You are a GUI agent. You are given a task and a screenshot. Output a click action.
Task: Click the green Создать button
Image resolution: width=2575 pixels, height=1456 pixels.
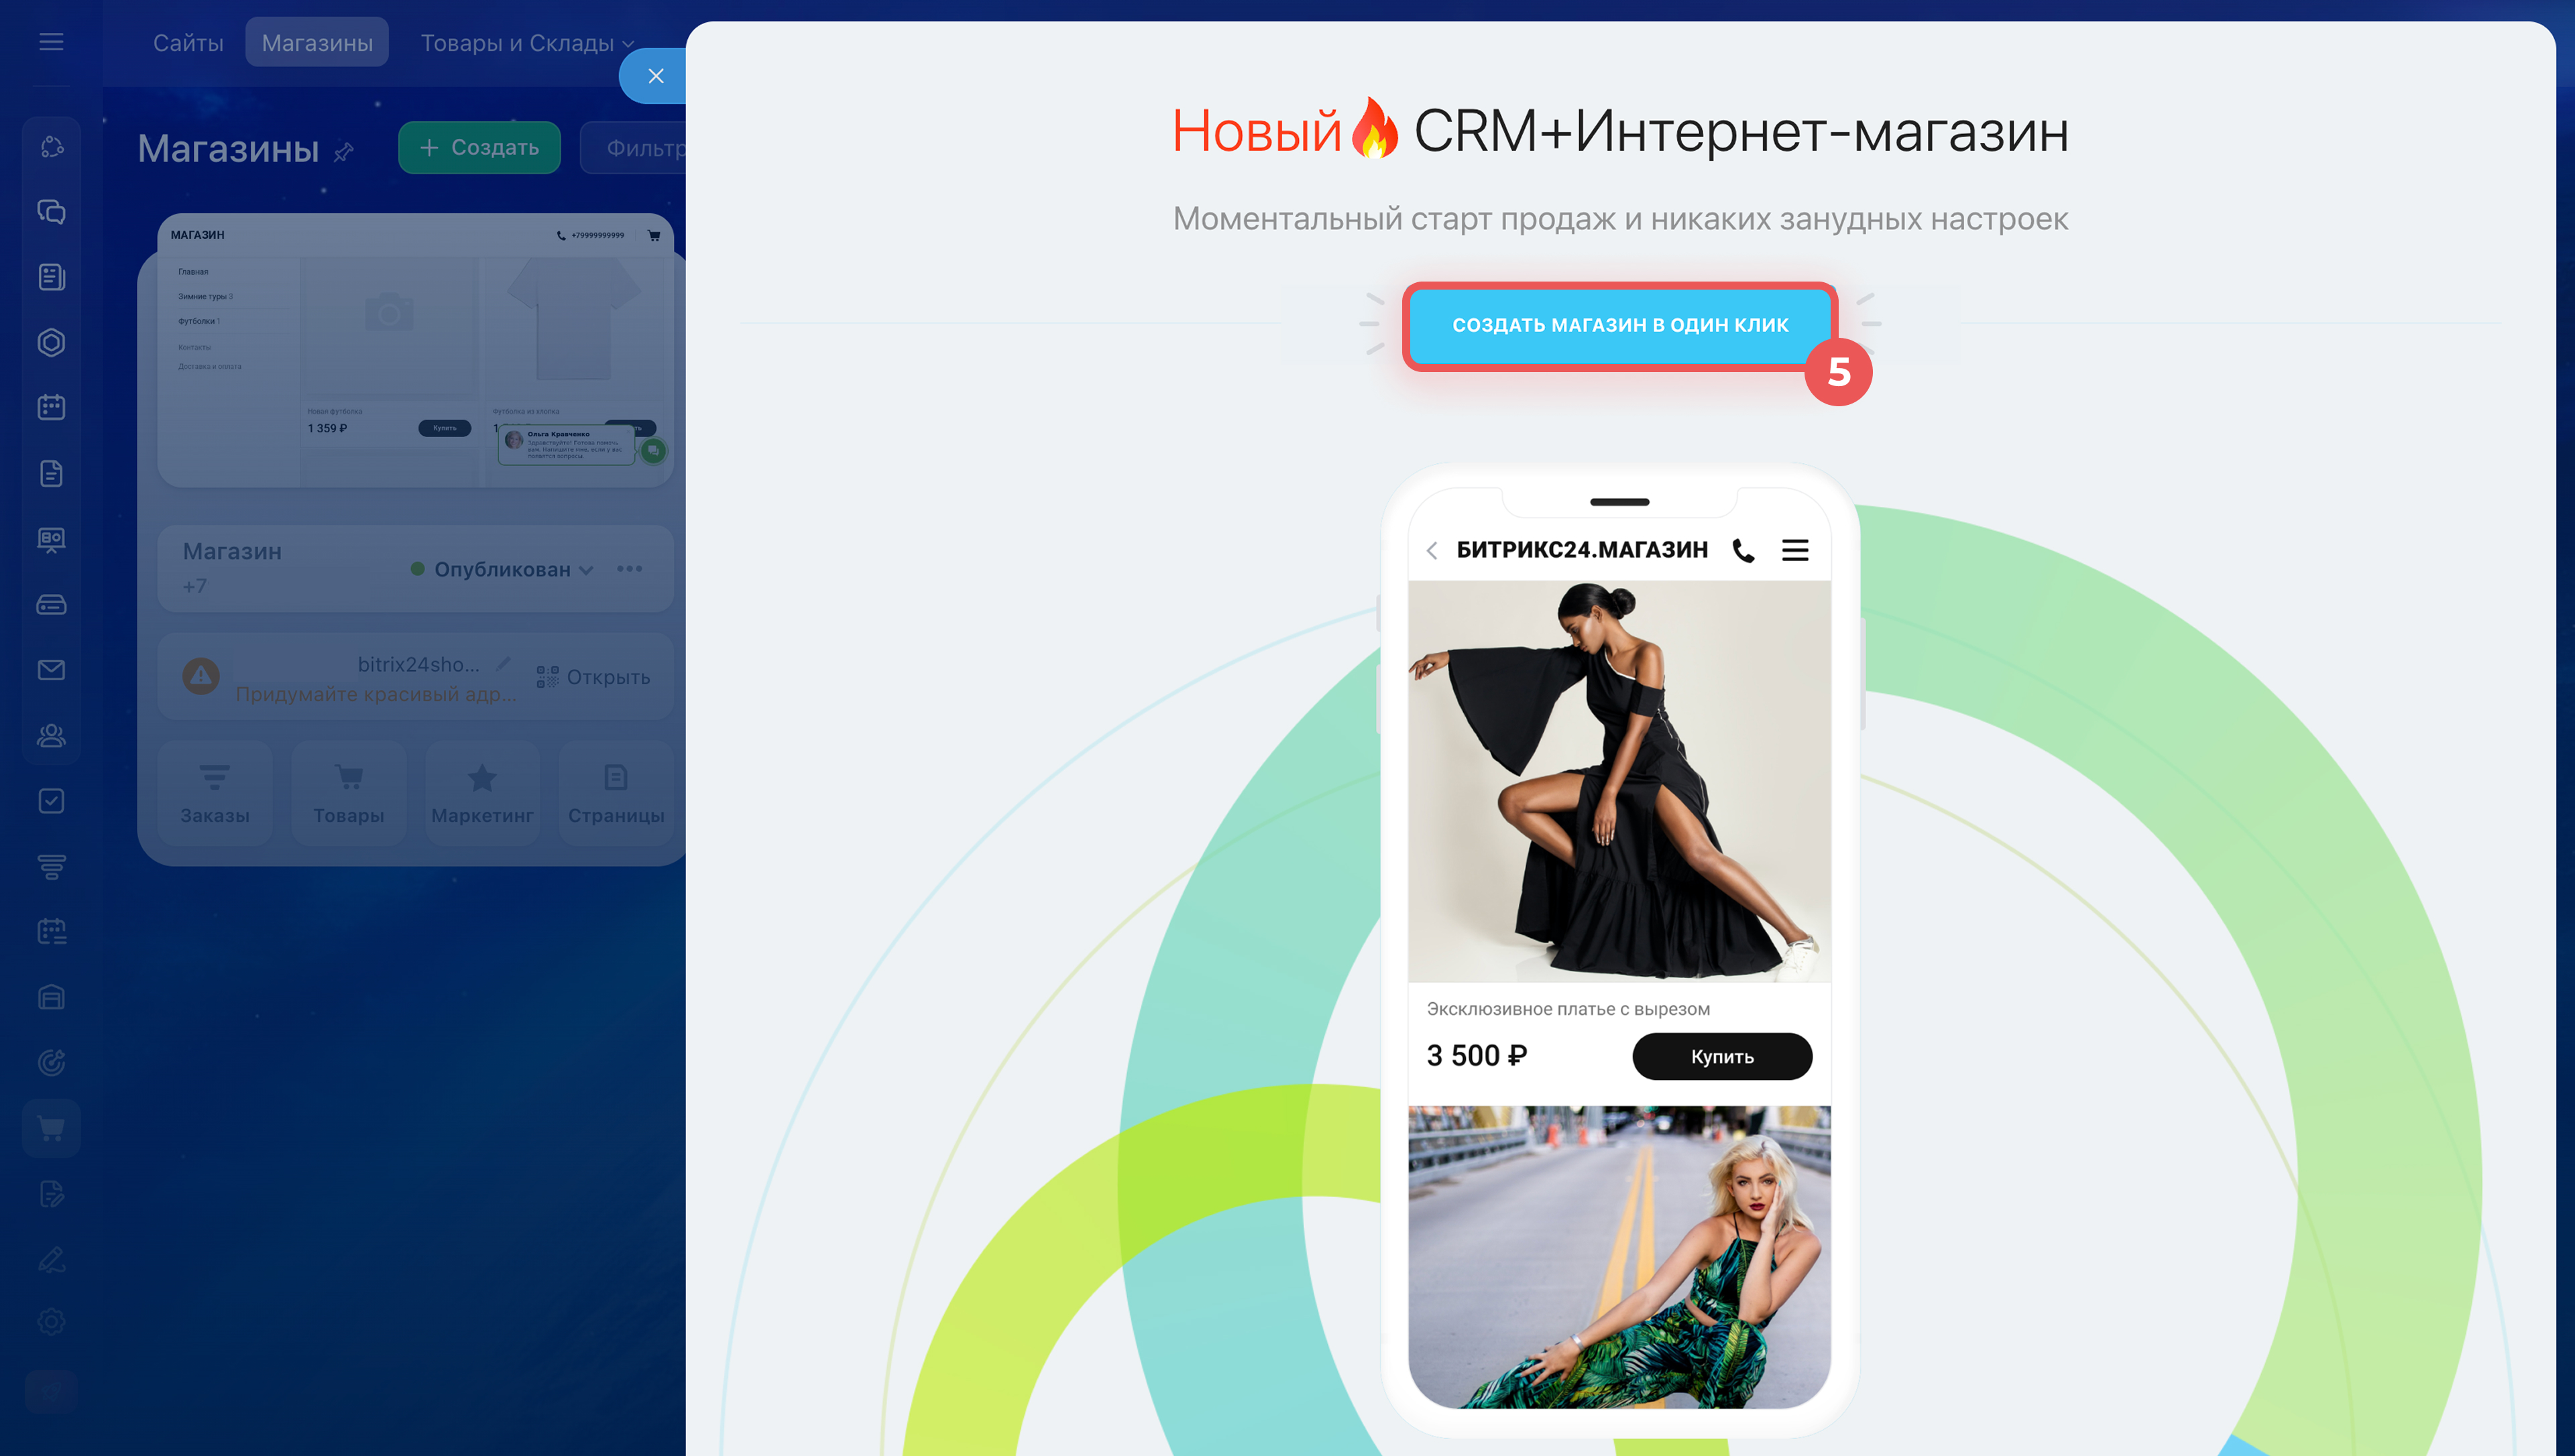coord(479,148)
